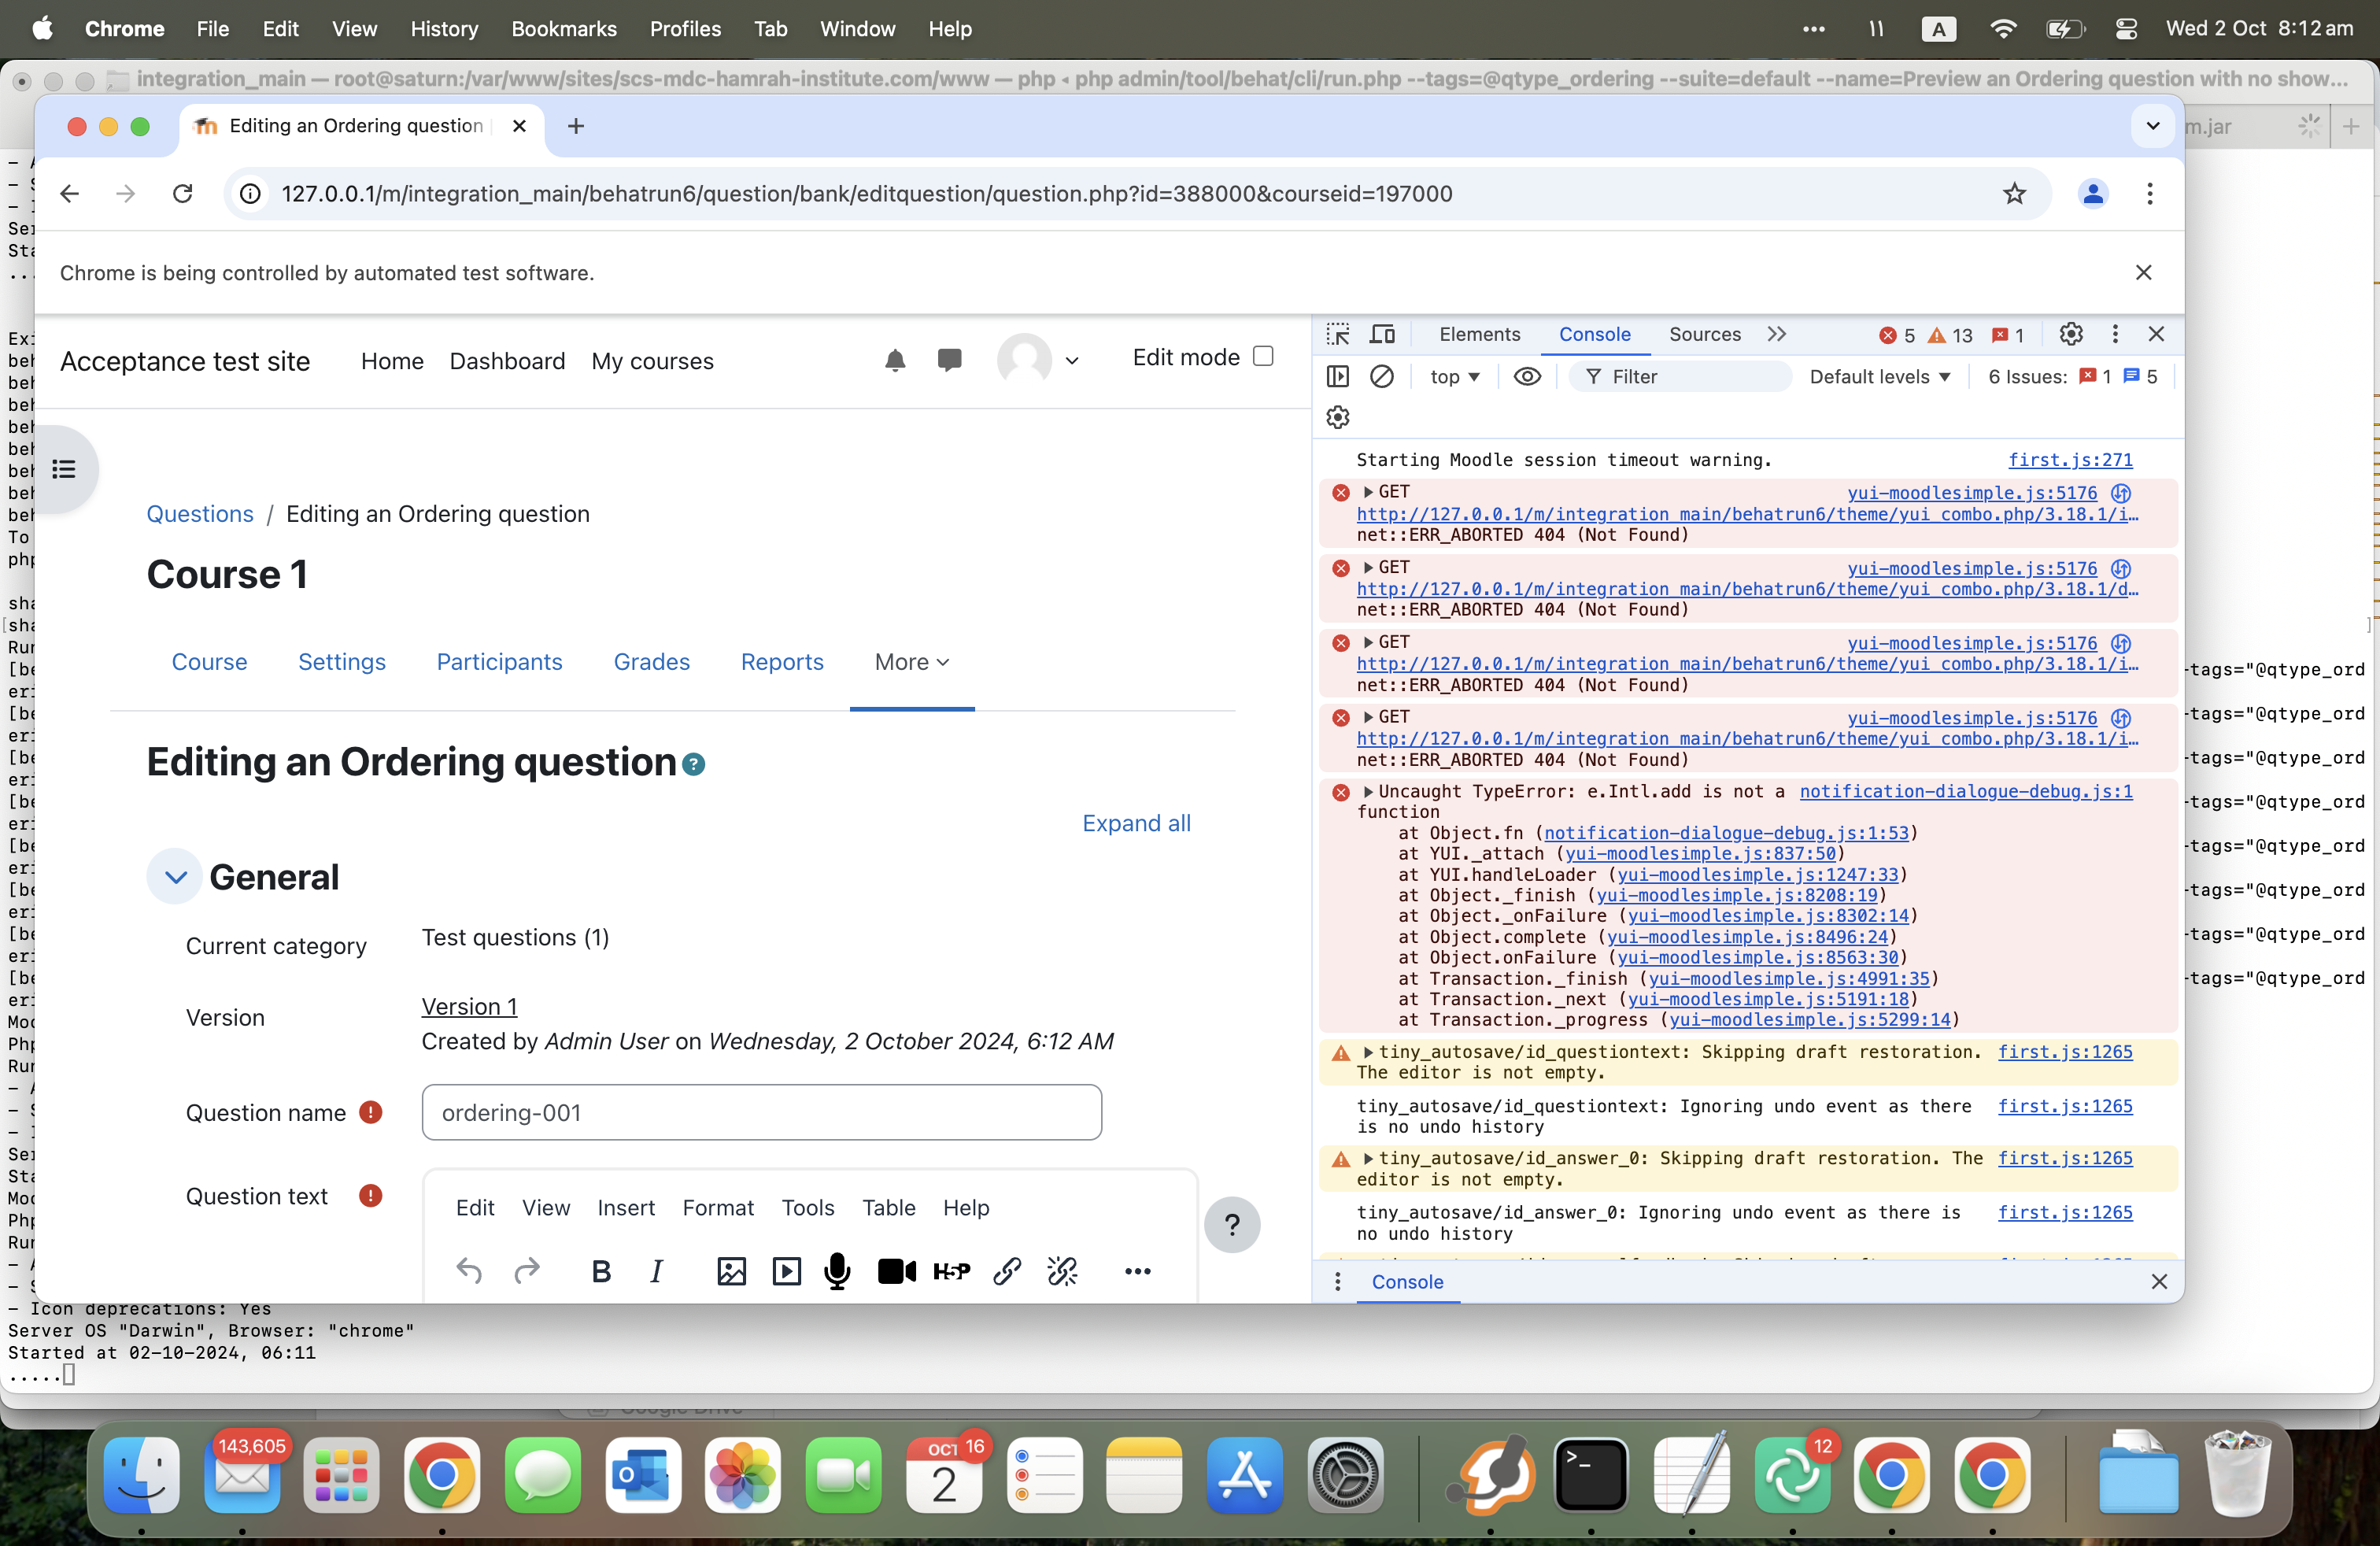
Task: Click the undo icon in the editor toolbar
Action: click(x=469, y=1271)
